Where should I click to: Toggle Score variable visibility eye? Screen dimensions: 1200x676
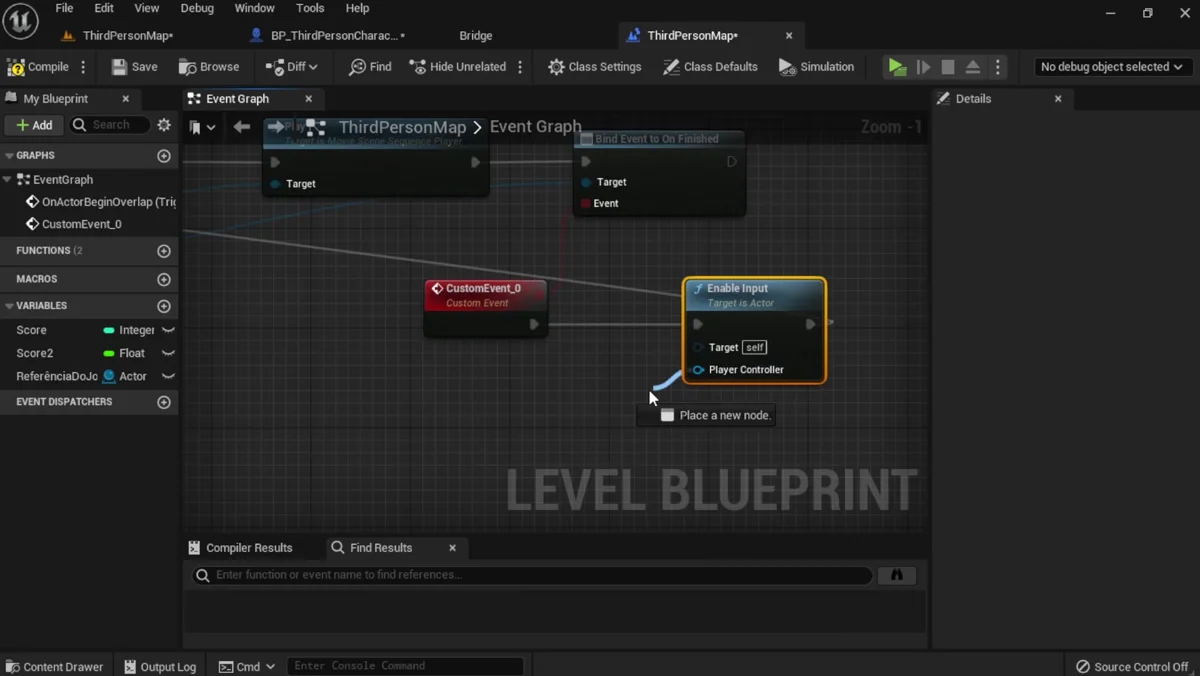coord(168,330)
